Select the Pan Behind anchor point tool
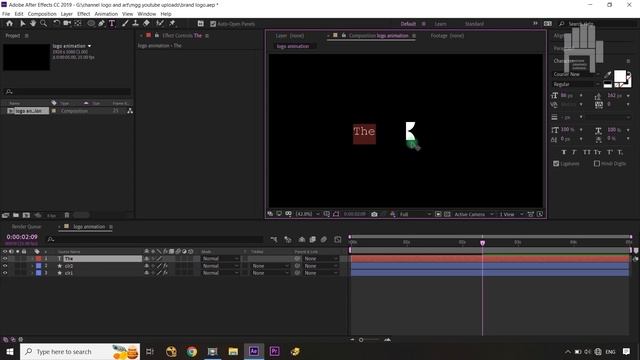Image resolution: width=640 pixels, height=360 pixels. pyautogui.click(x=78, y=24)
